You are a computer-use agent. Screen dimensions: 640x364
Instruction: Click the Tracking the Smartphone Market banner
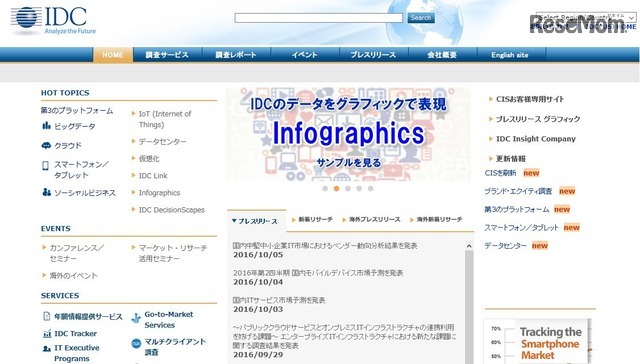coord(538,342)
